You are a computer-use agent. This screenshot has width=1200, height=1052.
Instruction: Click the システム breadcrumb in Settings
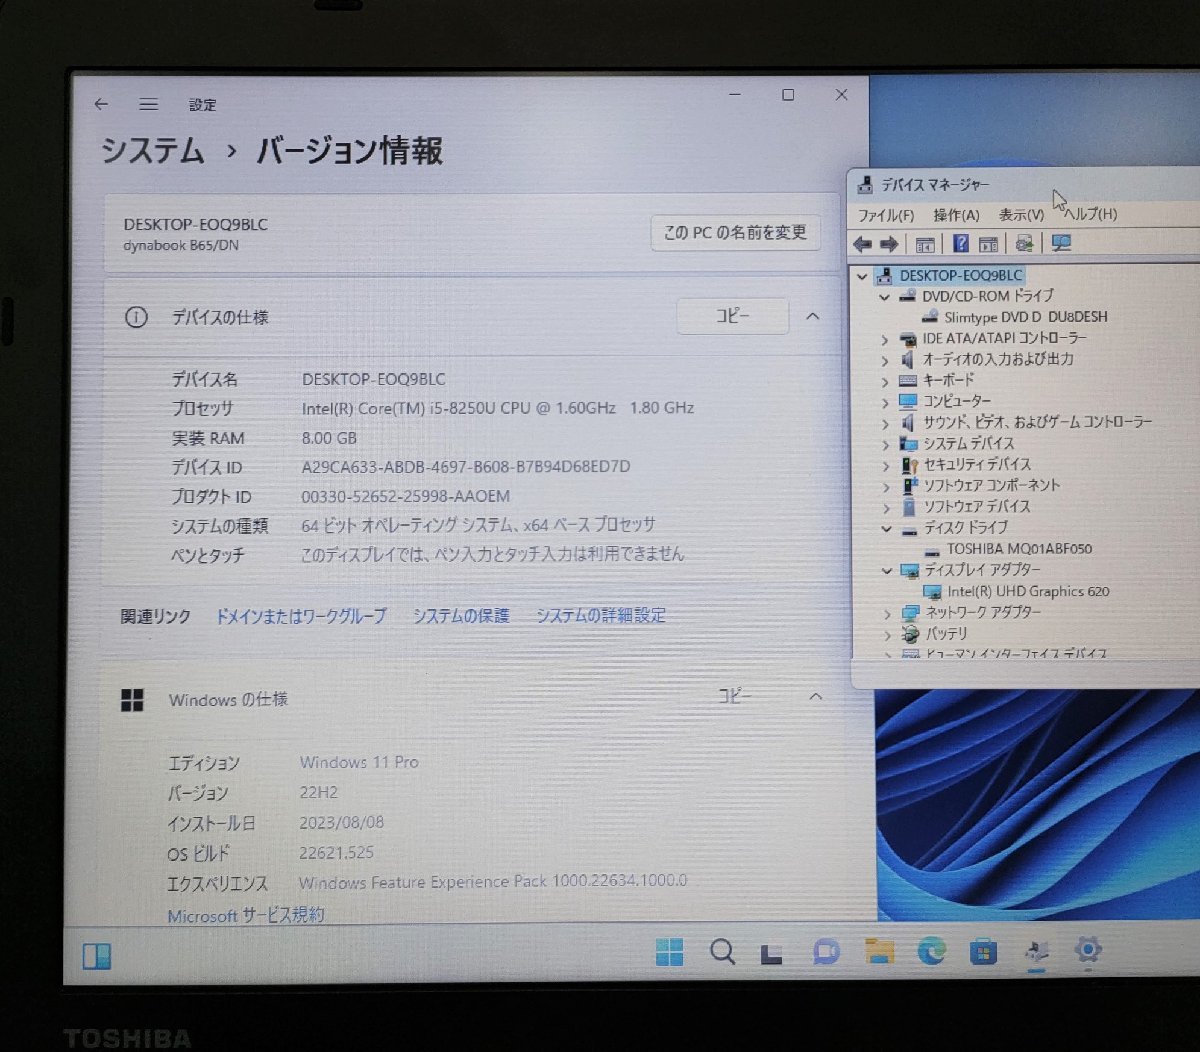click(152, 151)
